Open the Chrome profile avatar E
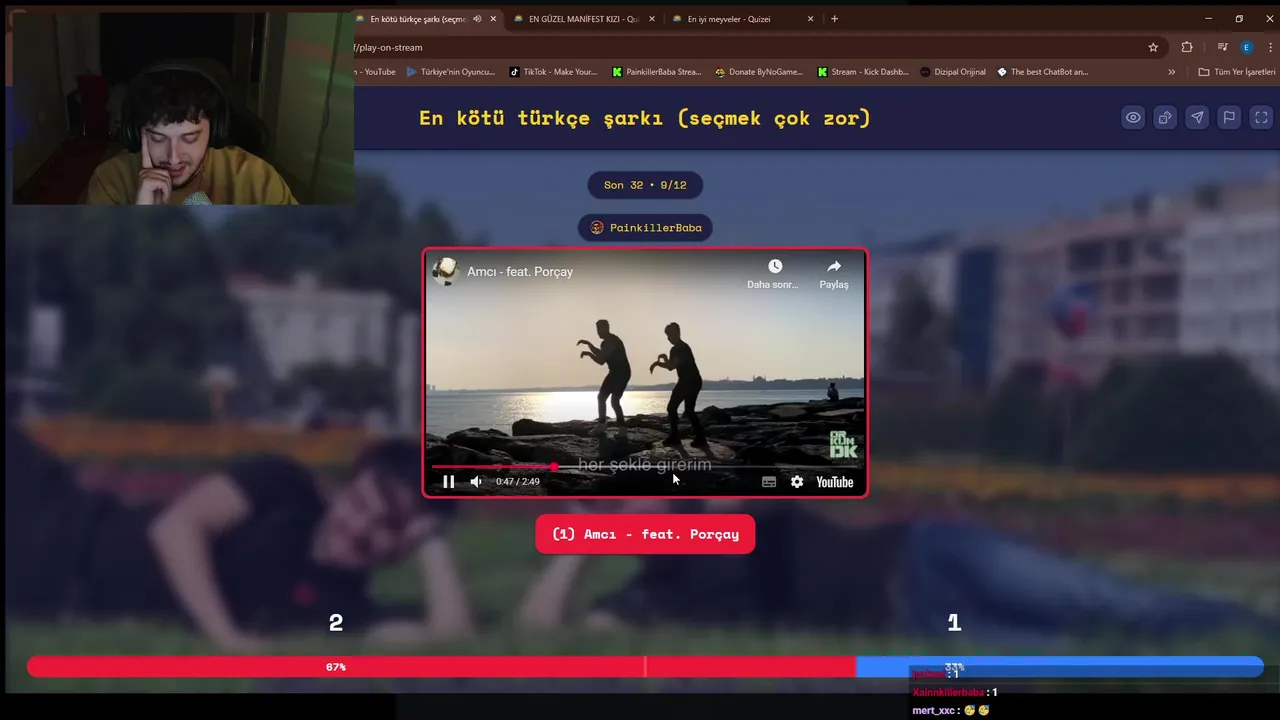This screenshot has height=720, width=1280. (x=1246, y=47)
